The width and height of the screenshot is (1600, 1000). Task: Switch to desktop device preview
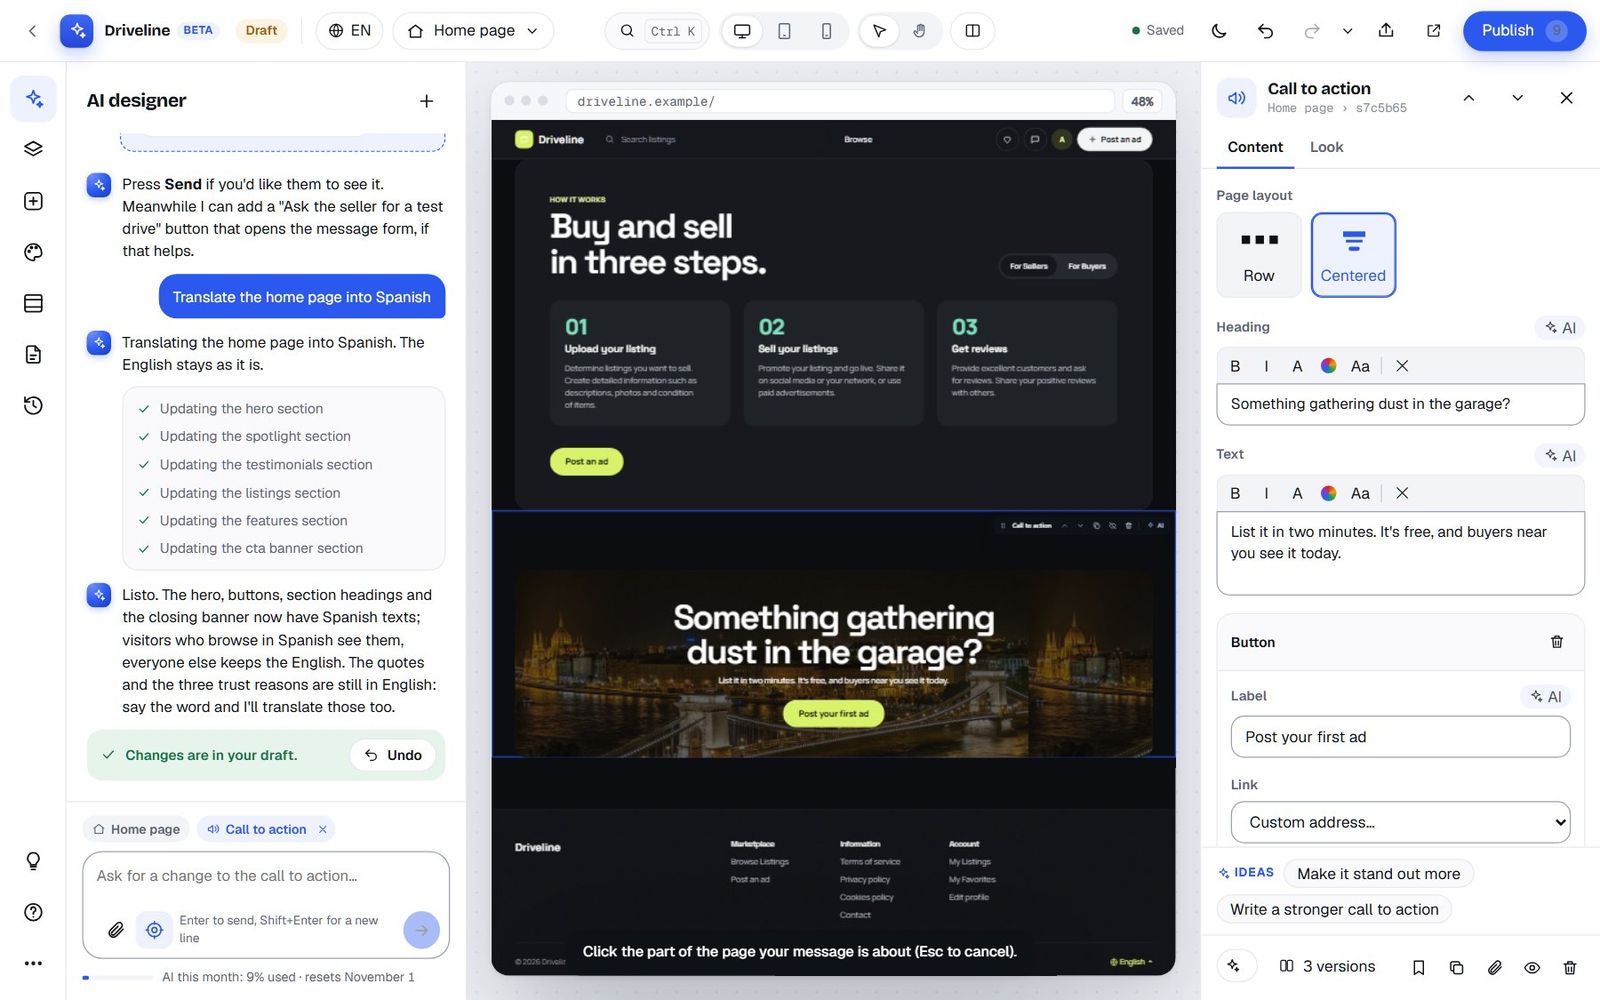point(742,31)
